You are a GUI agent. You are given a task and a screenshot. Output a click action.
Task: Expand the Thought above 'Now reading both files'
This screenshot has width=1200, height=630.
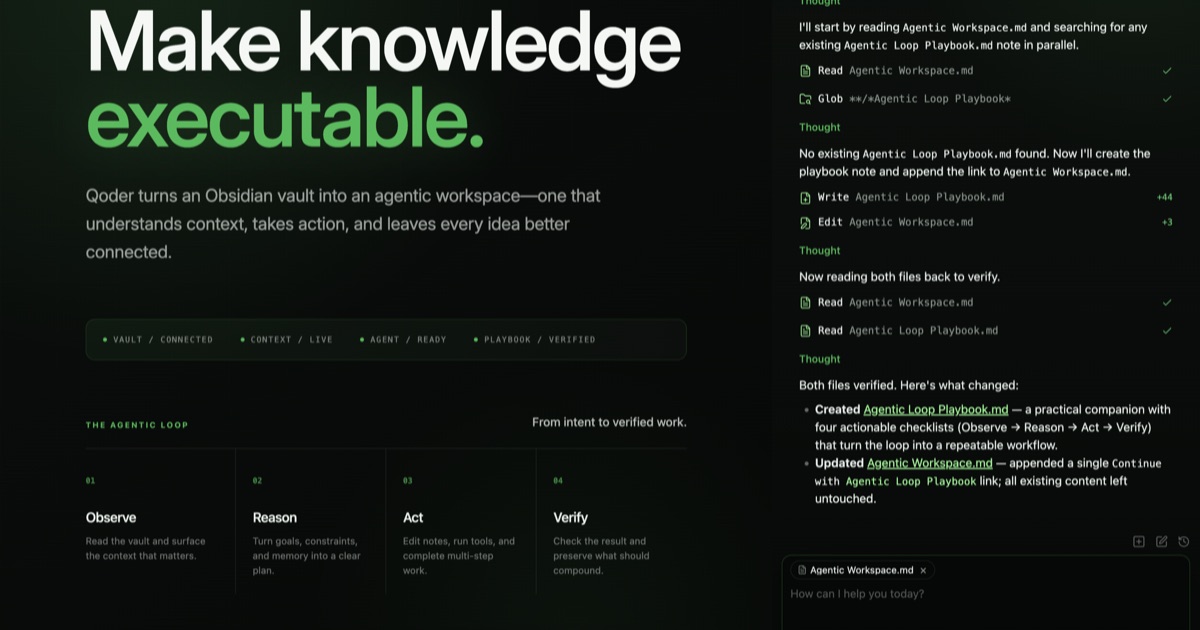click(x=819, y=251)
